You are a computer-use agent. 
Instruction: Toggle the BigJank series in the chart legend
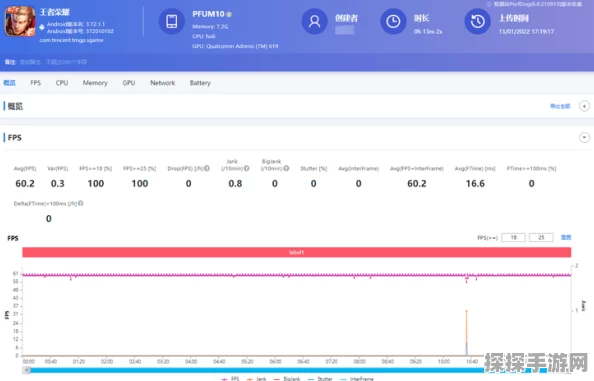[x=287, y=378]
